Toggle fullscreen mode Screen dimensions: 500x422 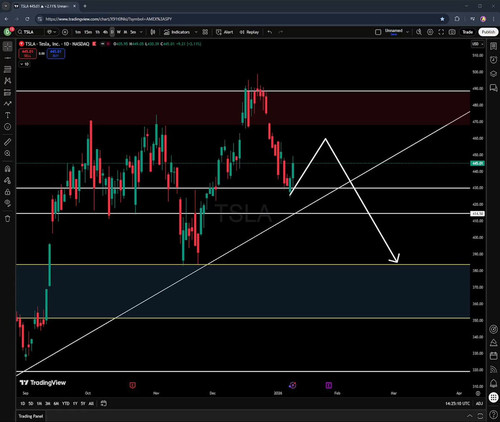click(x=441, y=32)
